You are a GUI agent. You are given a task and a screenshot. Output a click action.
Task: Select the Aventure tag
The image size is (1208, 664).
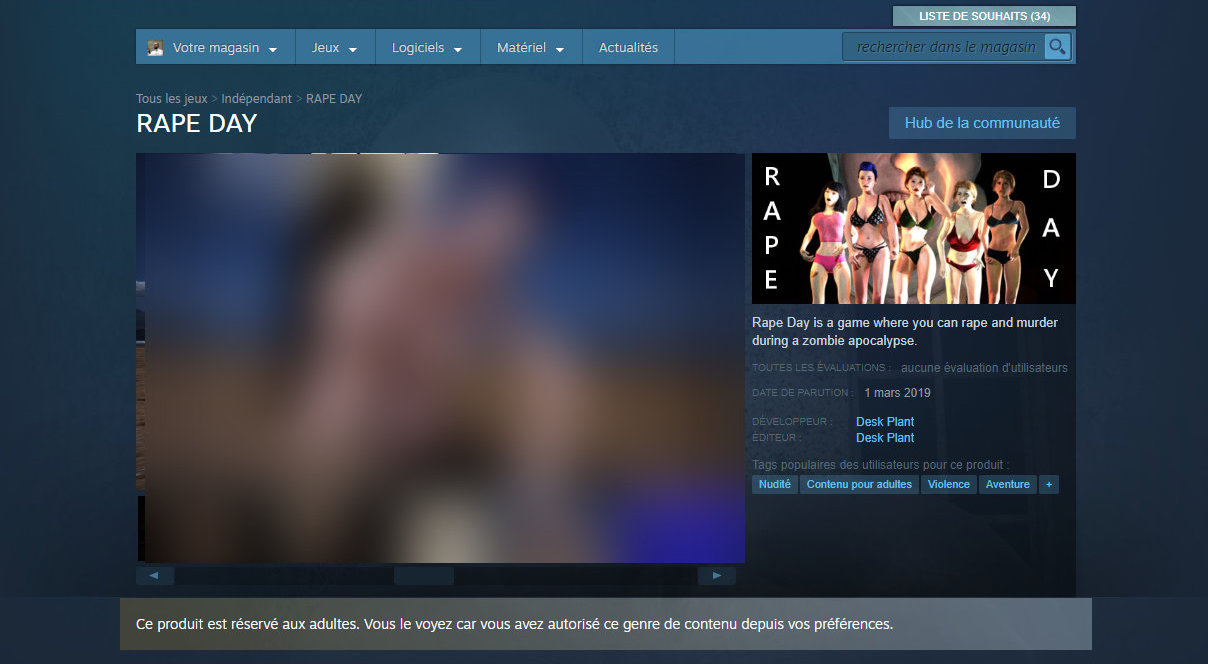(1007, 484)
